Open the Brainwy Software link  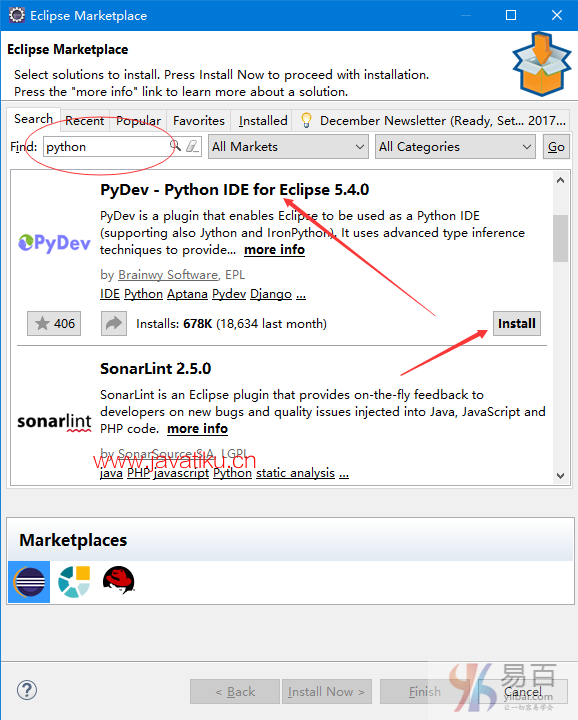click(x=168, y=275)
